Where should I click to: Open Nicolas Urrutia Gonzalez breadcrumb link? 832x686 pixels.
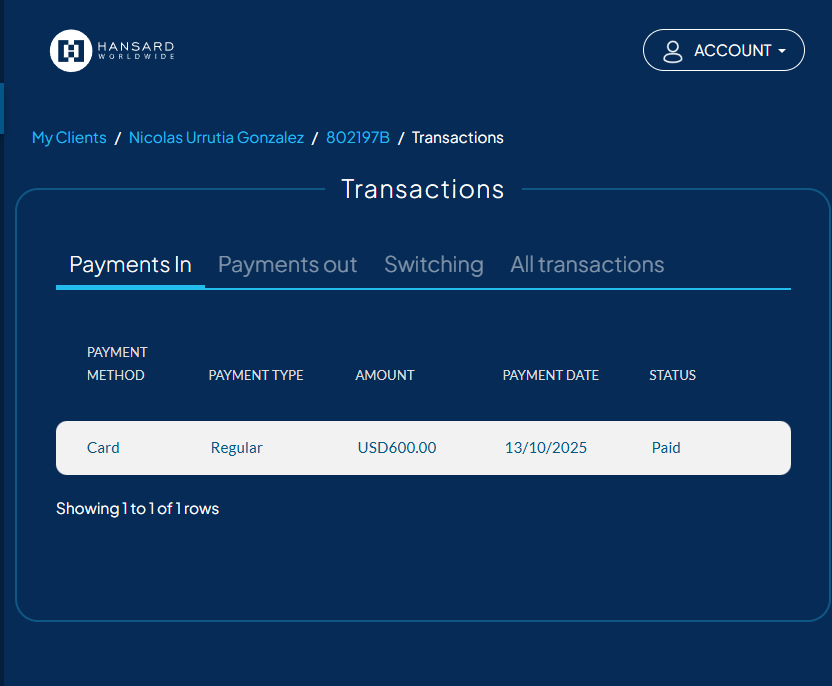[216, 138]
